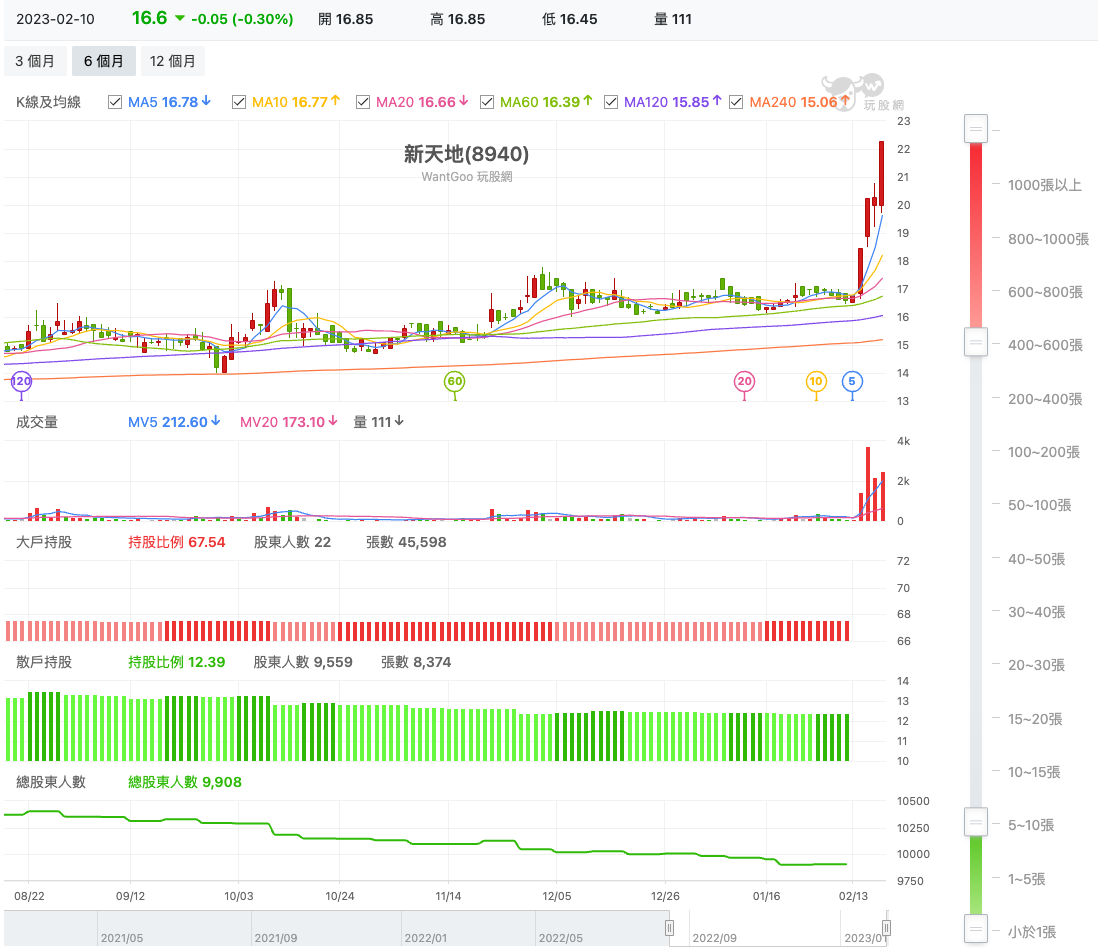1098x948 pixels.
Task: Switch to the 12 個月 time range tab
Action: [172, 61]
